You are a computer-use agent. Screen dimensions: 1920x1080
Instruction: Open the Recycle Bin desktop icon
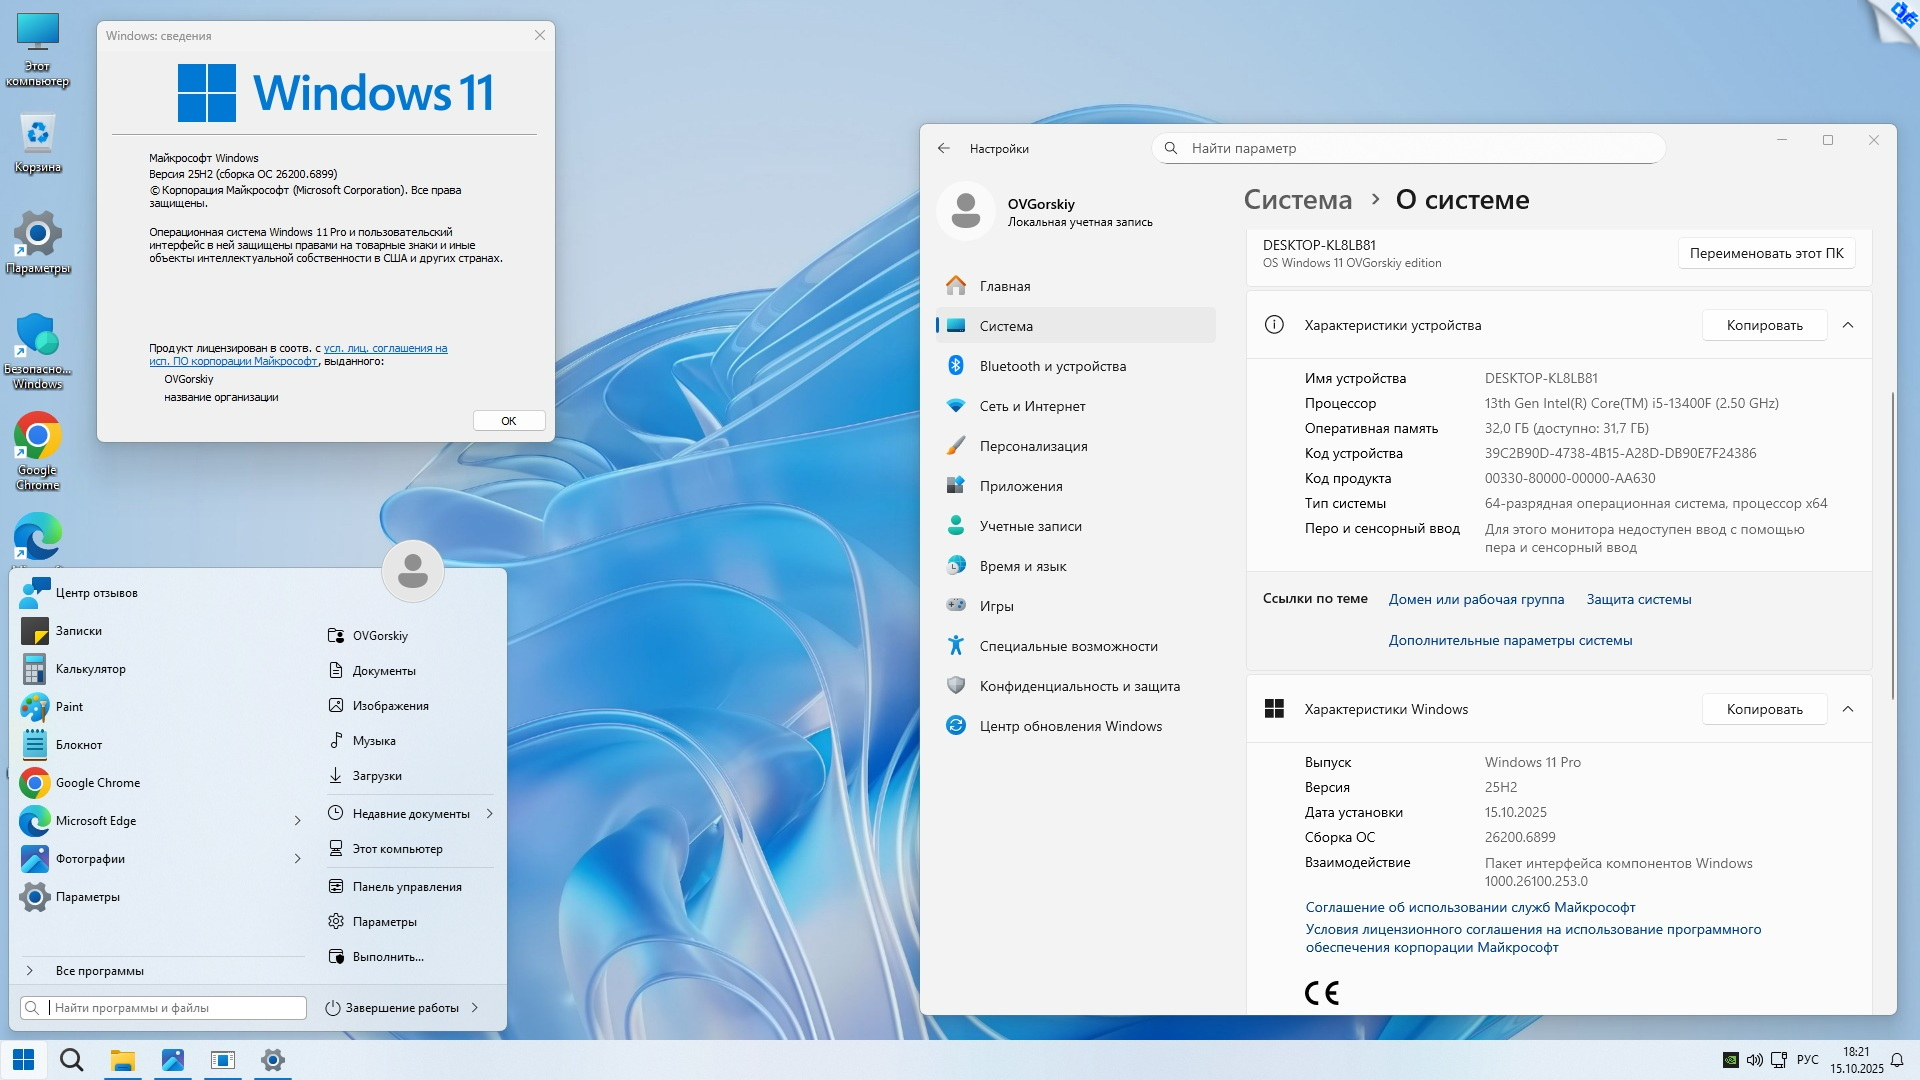click(x=37, y=135)
